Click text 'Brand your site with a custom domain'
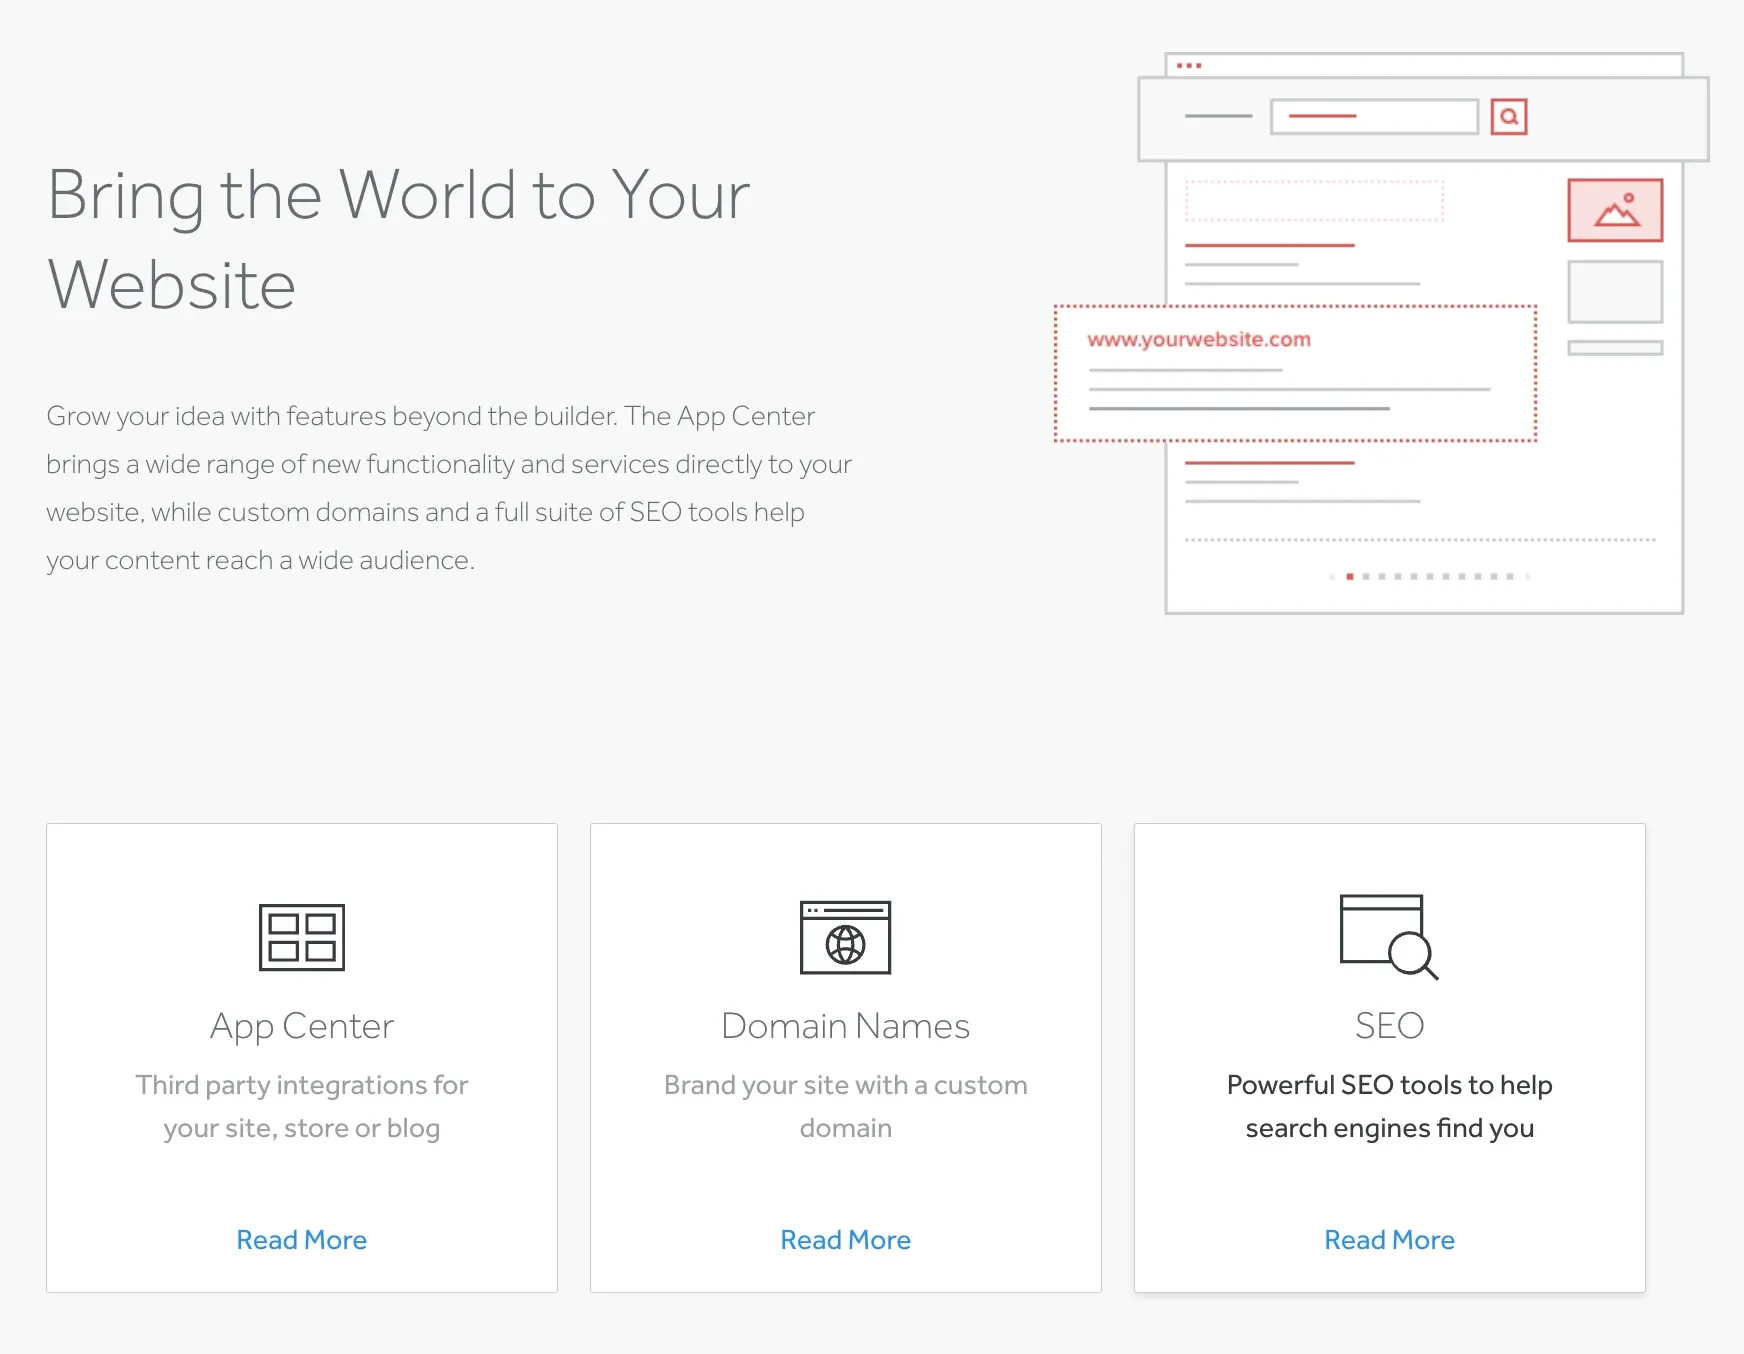The width and height of the screenshot is (1744, 1354). click(x=846, y=1106)
